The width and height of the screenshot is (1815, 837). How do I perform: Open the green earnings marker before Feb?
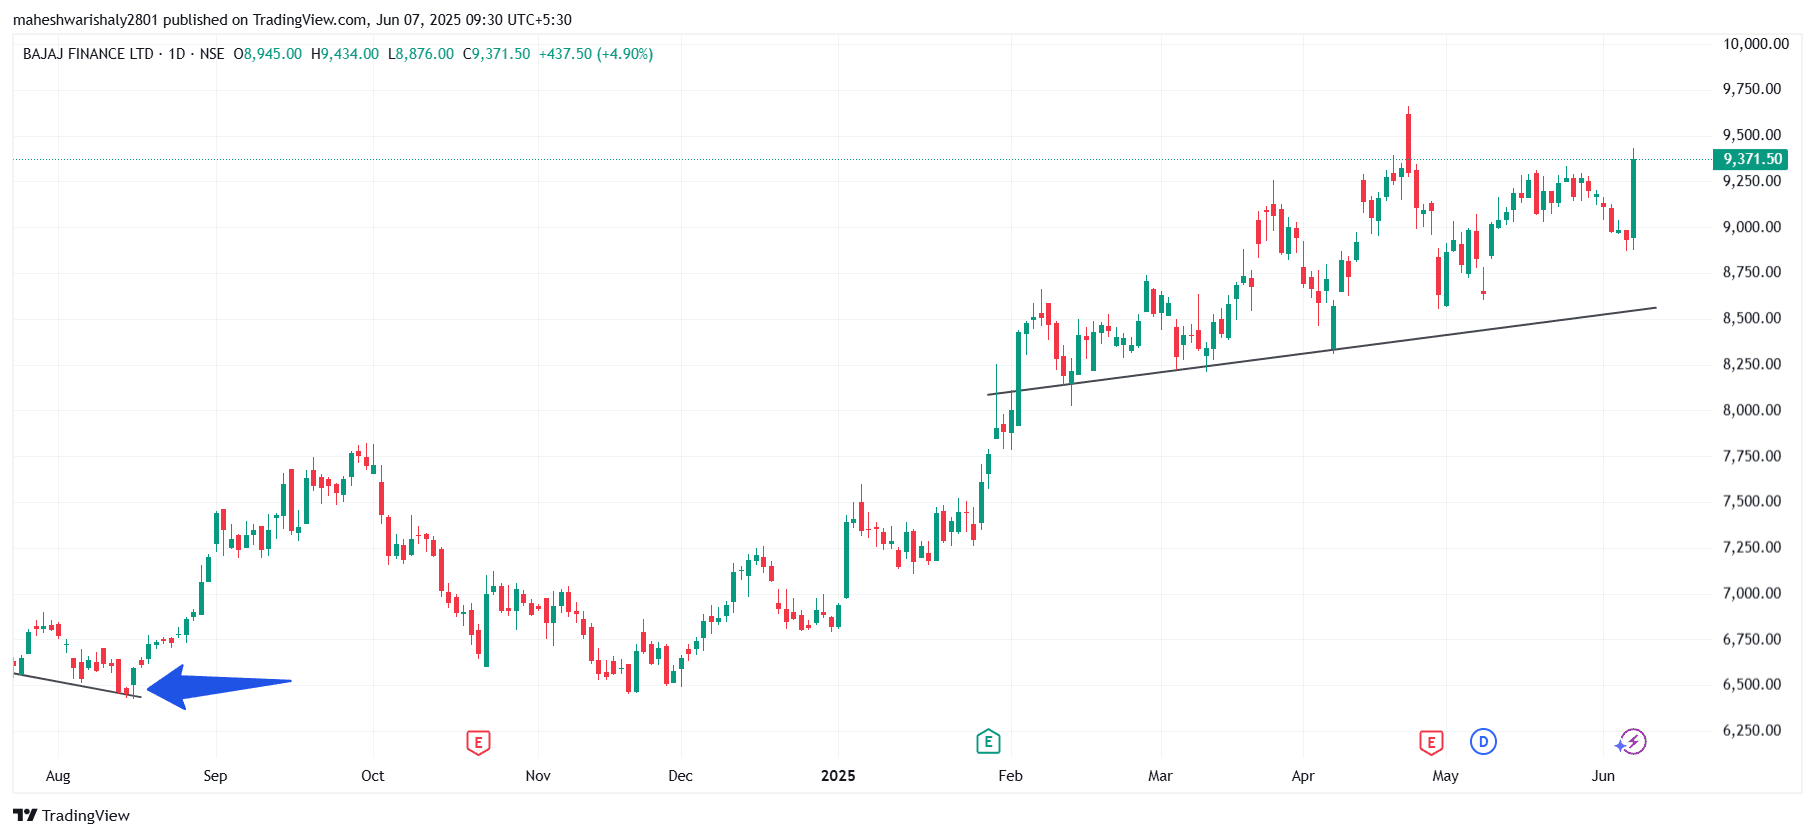point(988,741)
